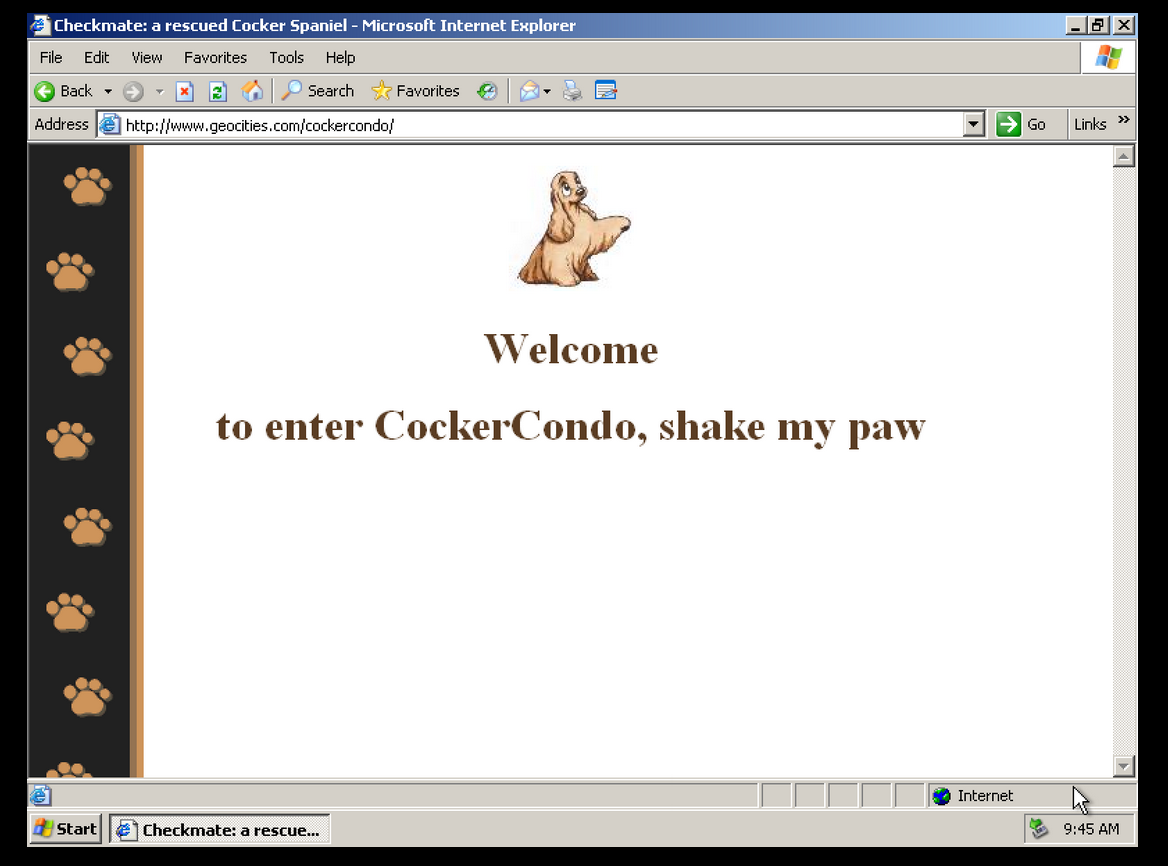Expand the Mail button dropdown

click(x=547, y=91)
